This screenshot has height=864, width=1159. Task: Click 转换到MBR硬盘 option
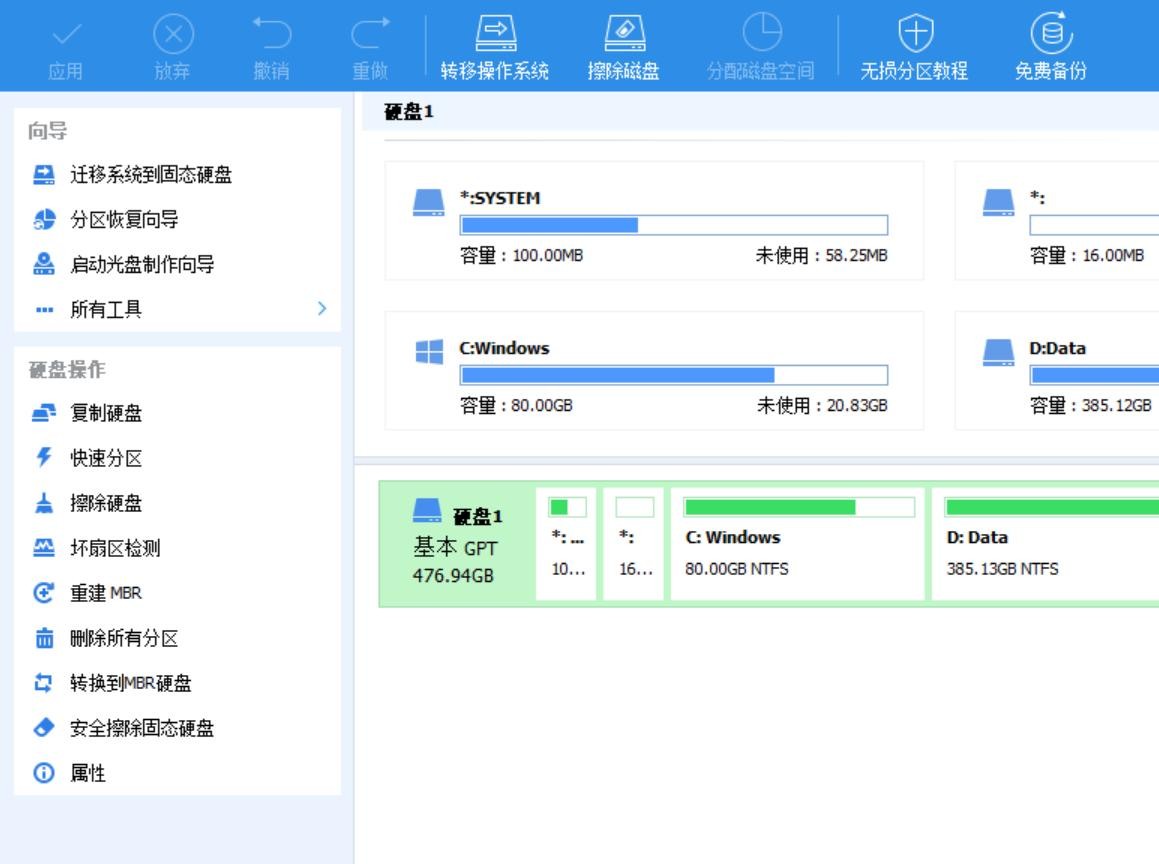[x=130, y=683]
